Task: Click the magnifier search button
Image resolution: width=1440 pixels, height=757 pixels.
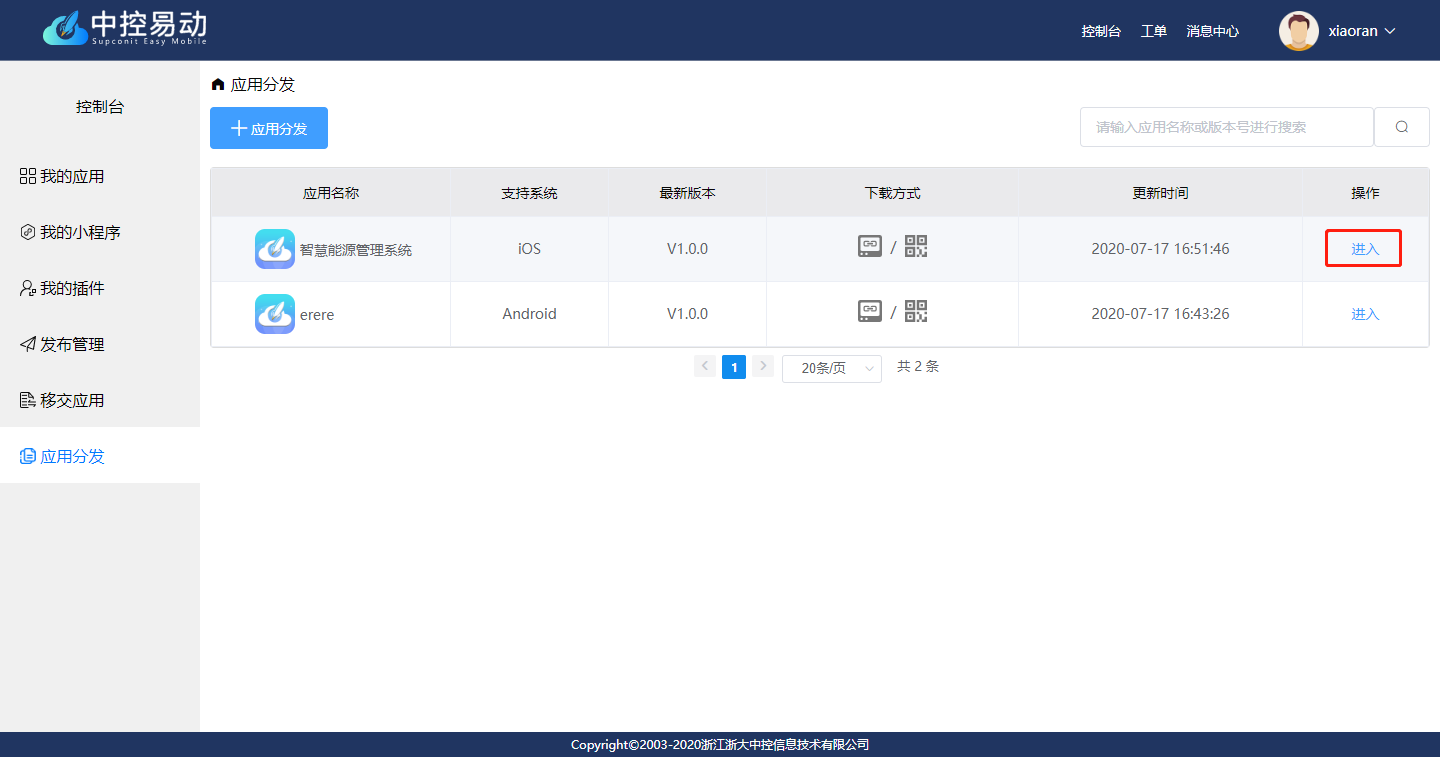Action: 1402,127
